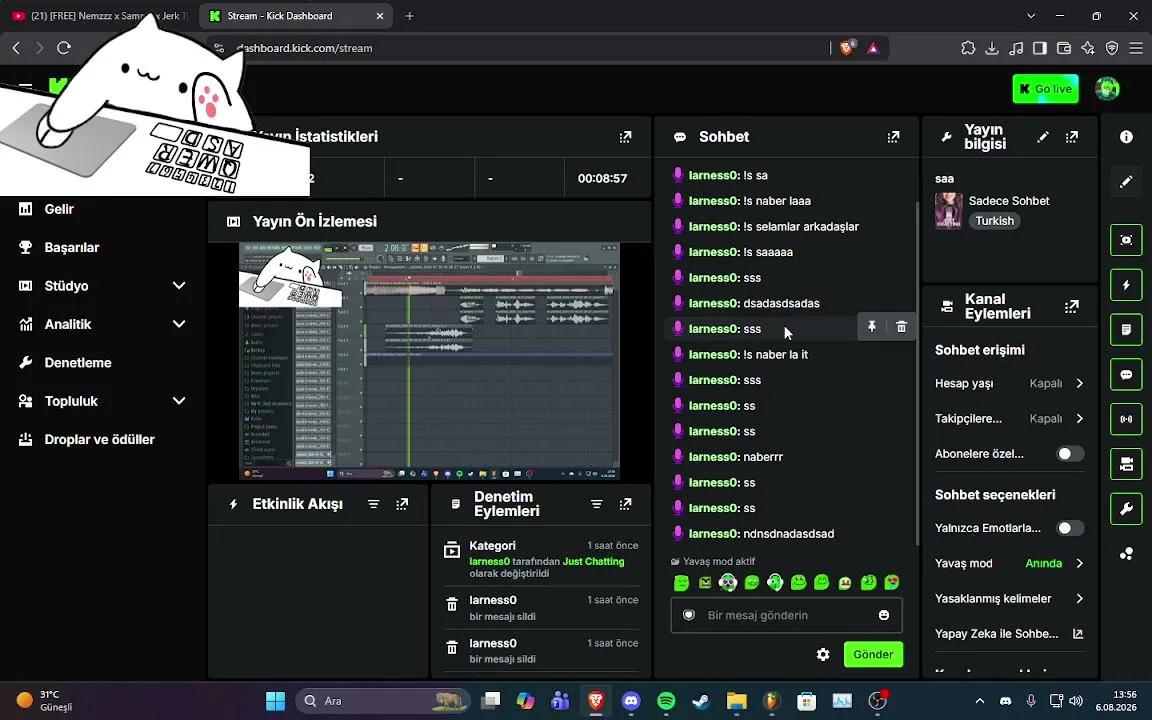Pop out the Denetim Eylemleri panel
This screenshot has height=720, width=1152.
(x=625, y=504)
